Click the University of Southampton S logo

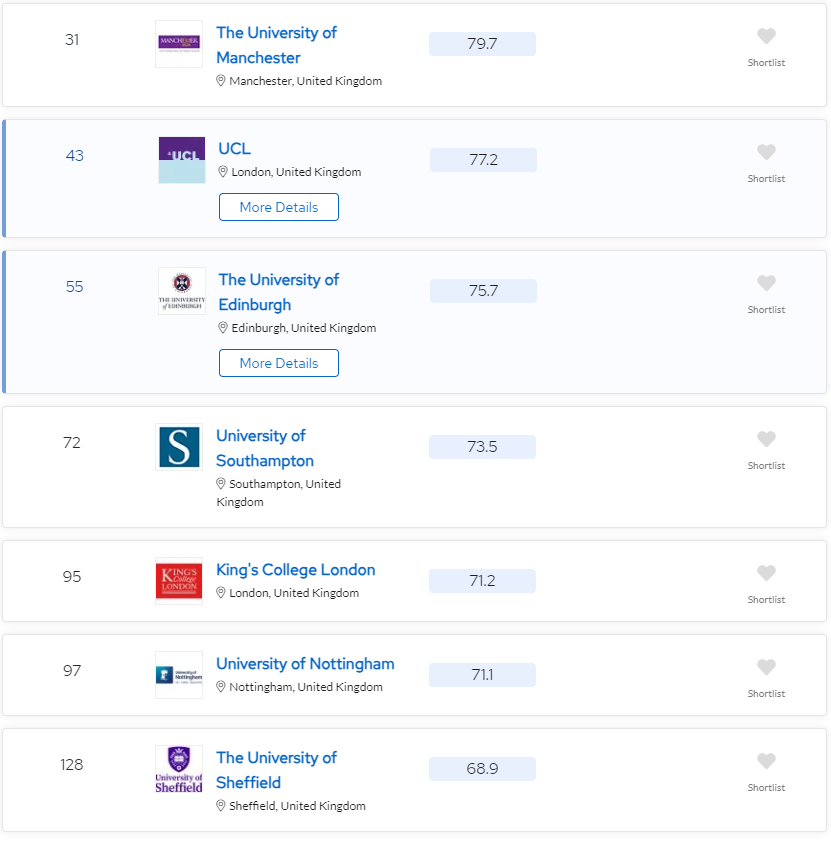(x=179, y=447)
